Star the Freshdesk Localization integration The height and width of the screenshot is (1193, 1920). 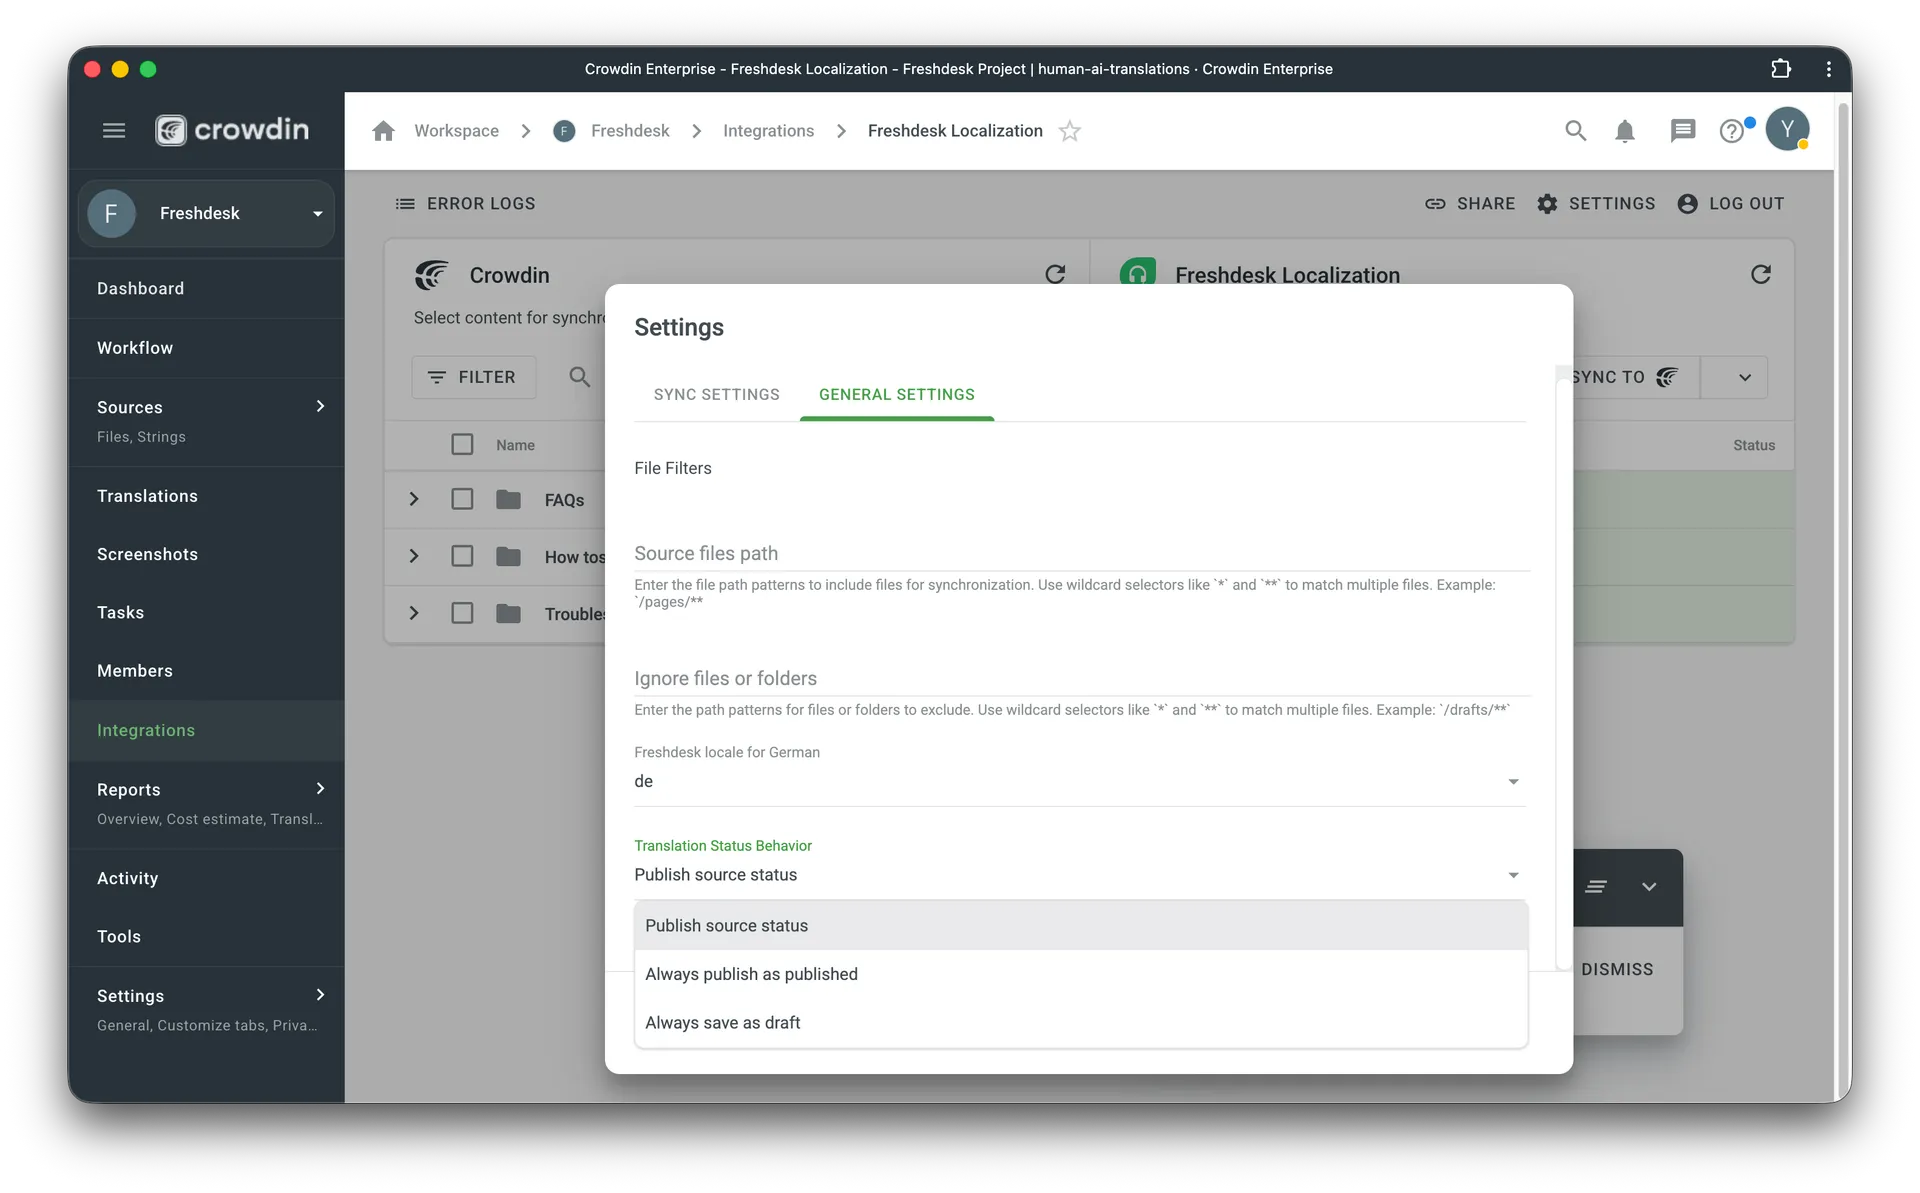coord(1070,130)
